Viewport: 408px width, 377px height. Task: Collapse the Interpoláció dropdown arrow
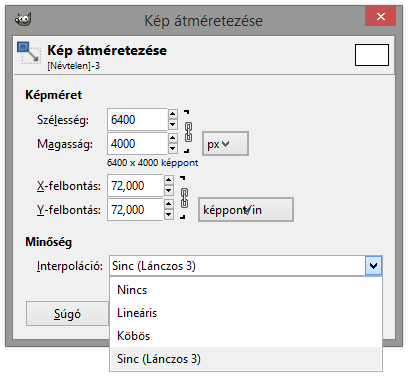(x=373, y=266)
